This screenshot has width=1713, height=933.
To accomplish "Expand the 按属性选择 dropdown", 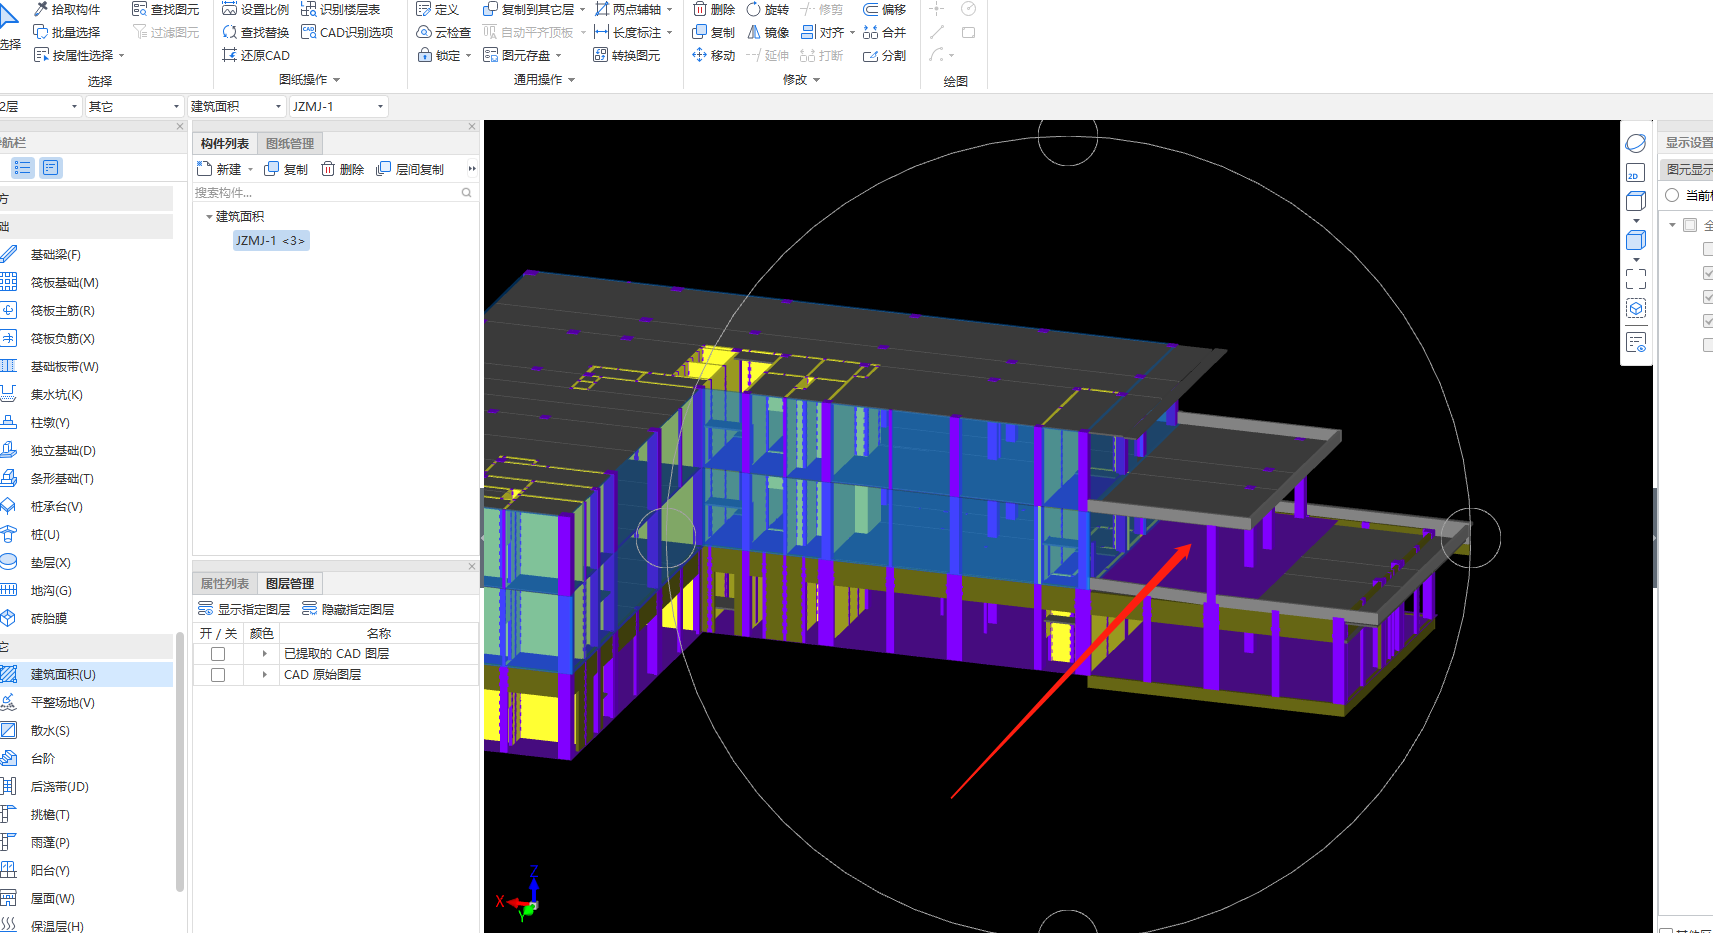I will pos(121,56).
